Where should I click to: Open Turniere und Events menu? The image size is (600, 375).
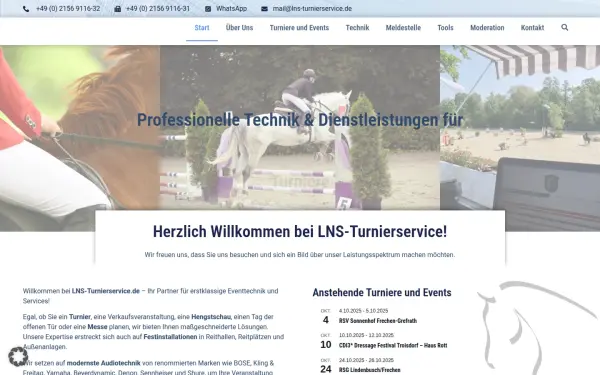coord(299,28)
